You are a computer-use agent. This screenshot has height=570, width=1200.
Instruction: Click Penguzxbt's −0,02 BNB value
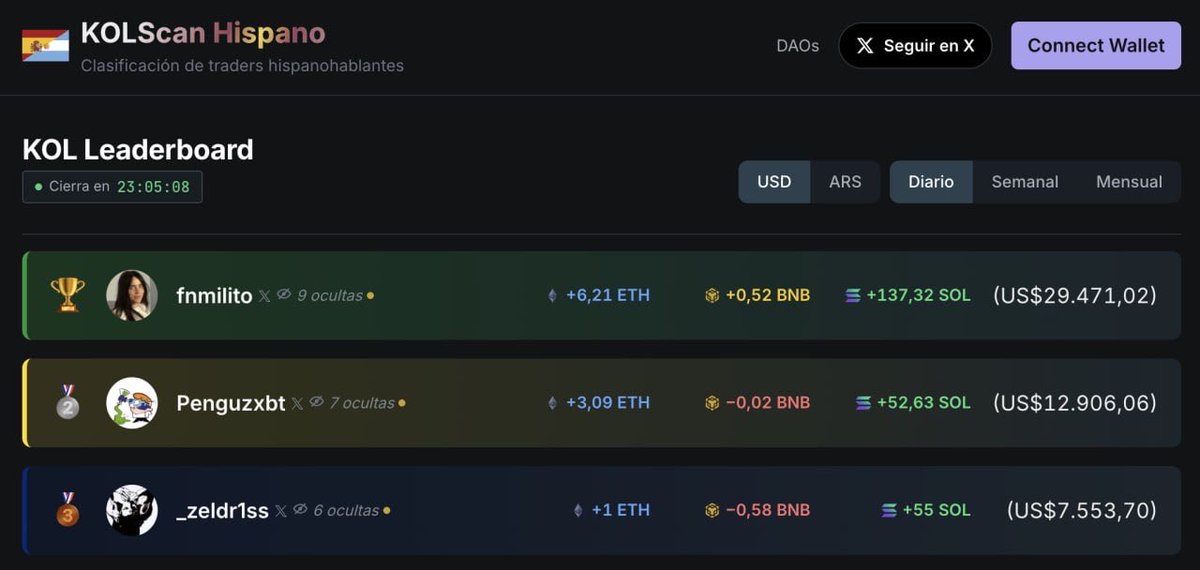coord(768,402)
